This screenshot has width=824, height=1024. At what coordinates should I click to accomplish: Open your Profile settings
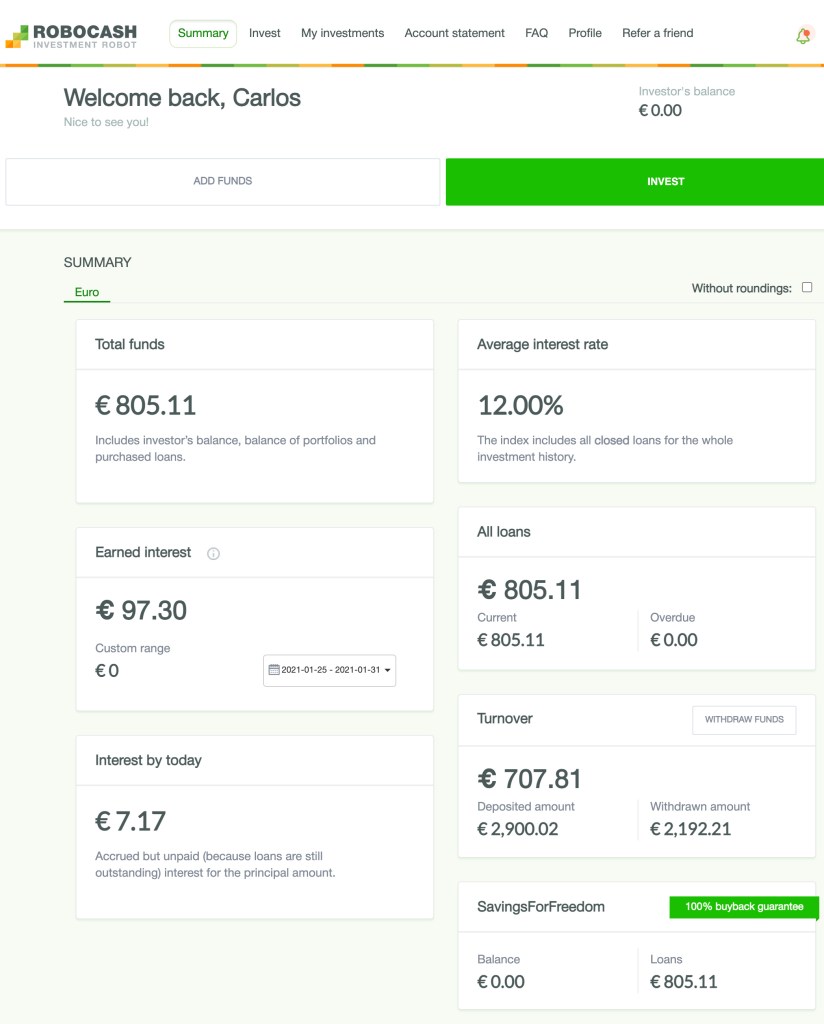coord(585,33)
